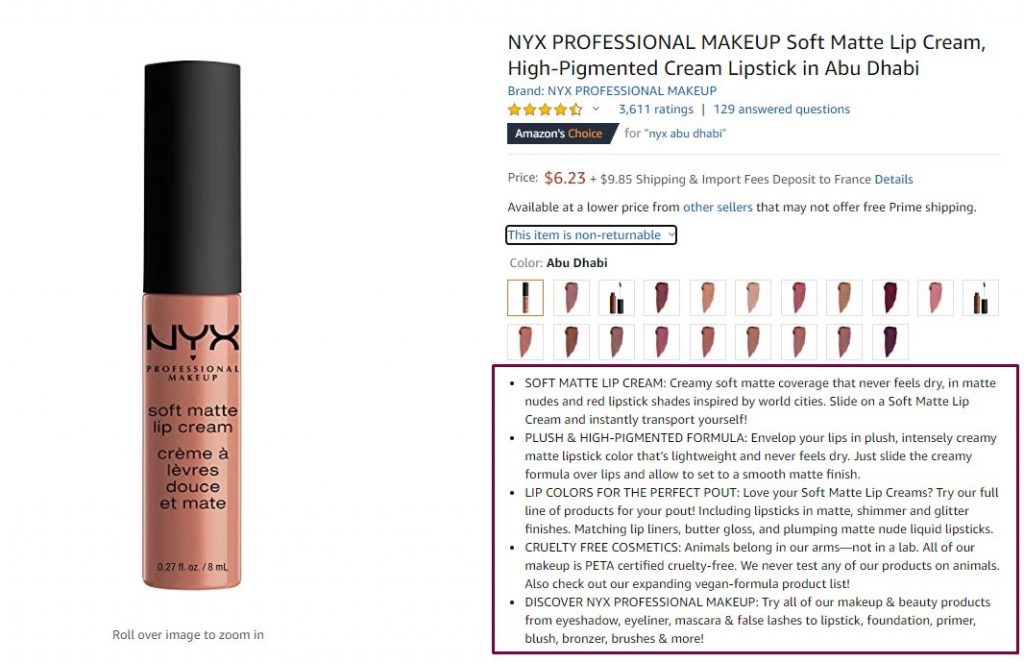Select the last swatch in the first row
The height and width of the screenshot is (663, 1024).
coord(981,298)
